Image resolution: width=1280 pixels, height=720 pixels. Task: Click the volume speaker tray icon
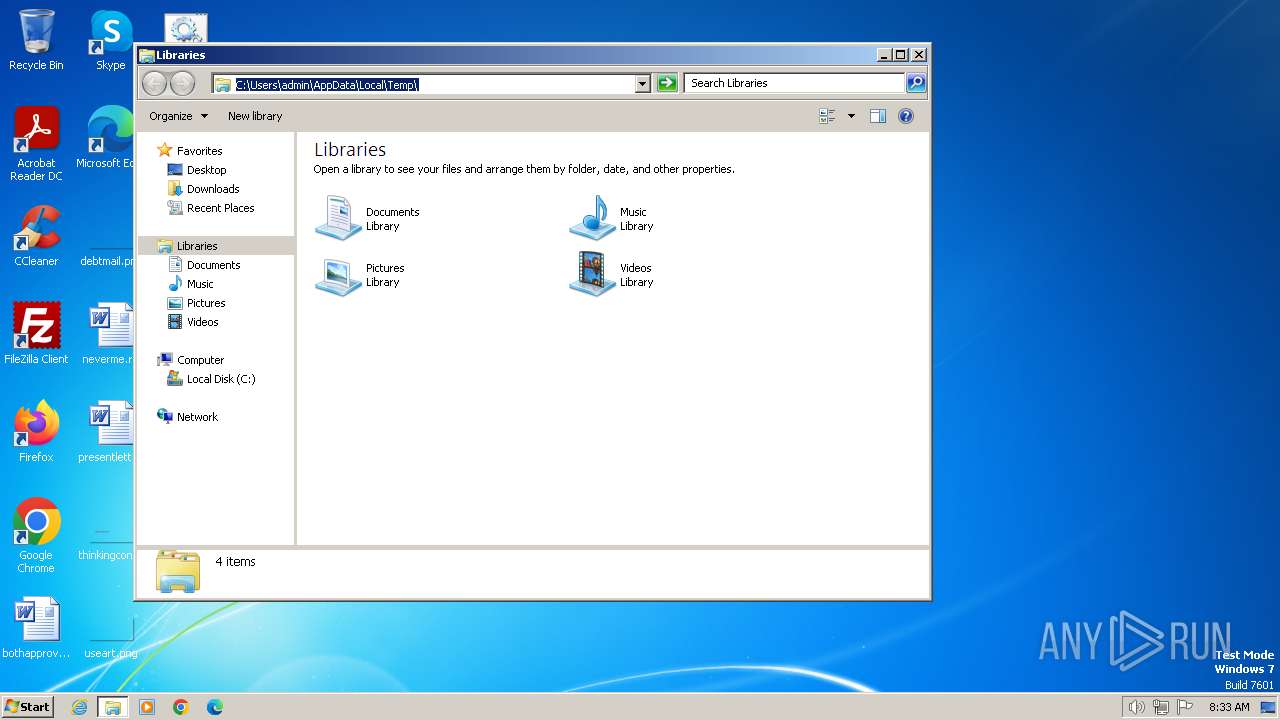1136,707
